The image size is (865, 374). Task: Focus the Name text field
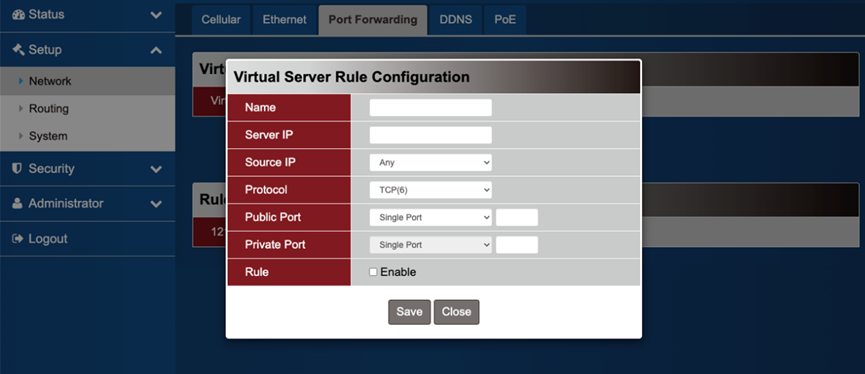pos(430,108)
